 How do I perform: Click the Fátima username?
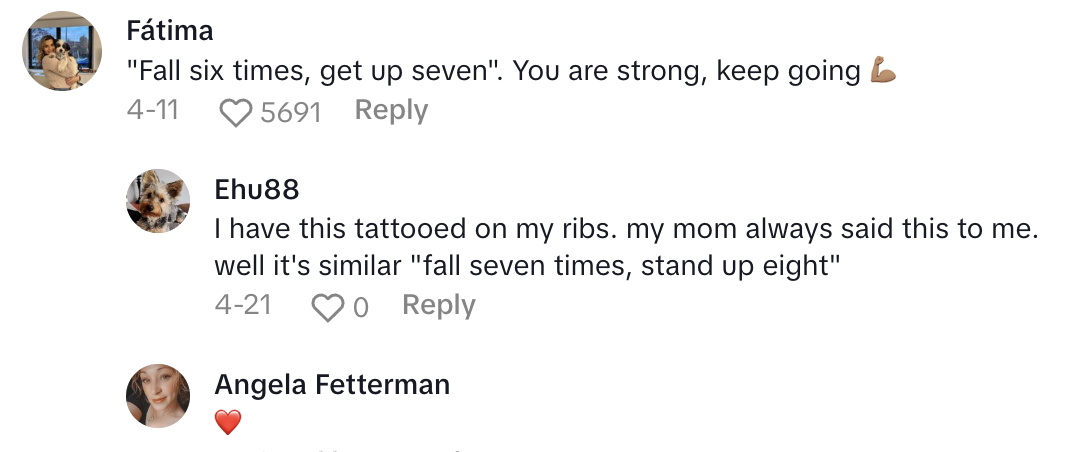pos(170,31)
